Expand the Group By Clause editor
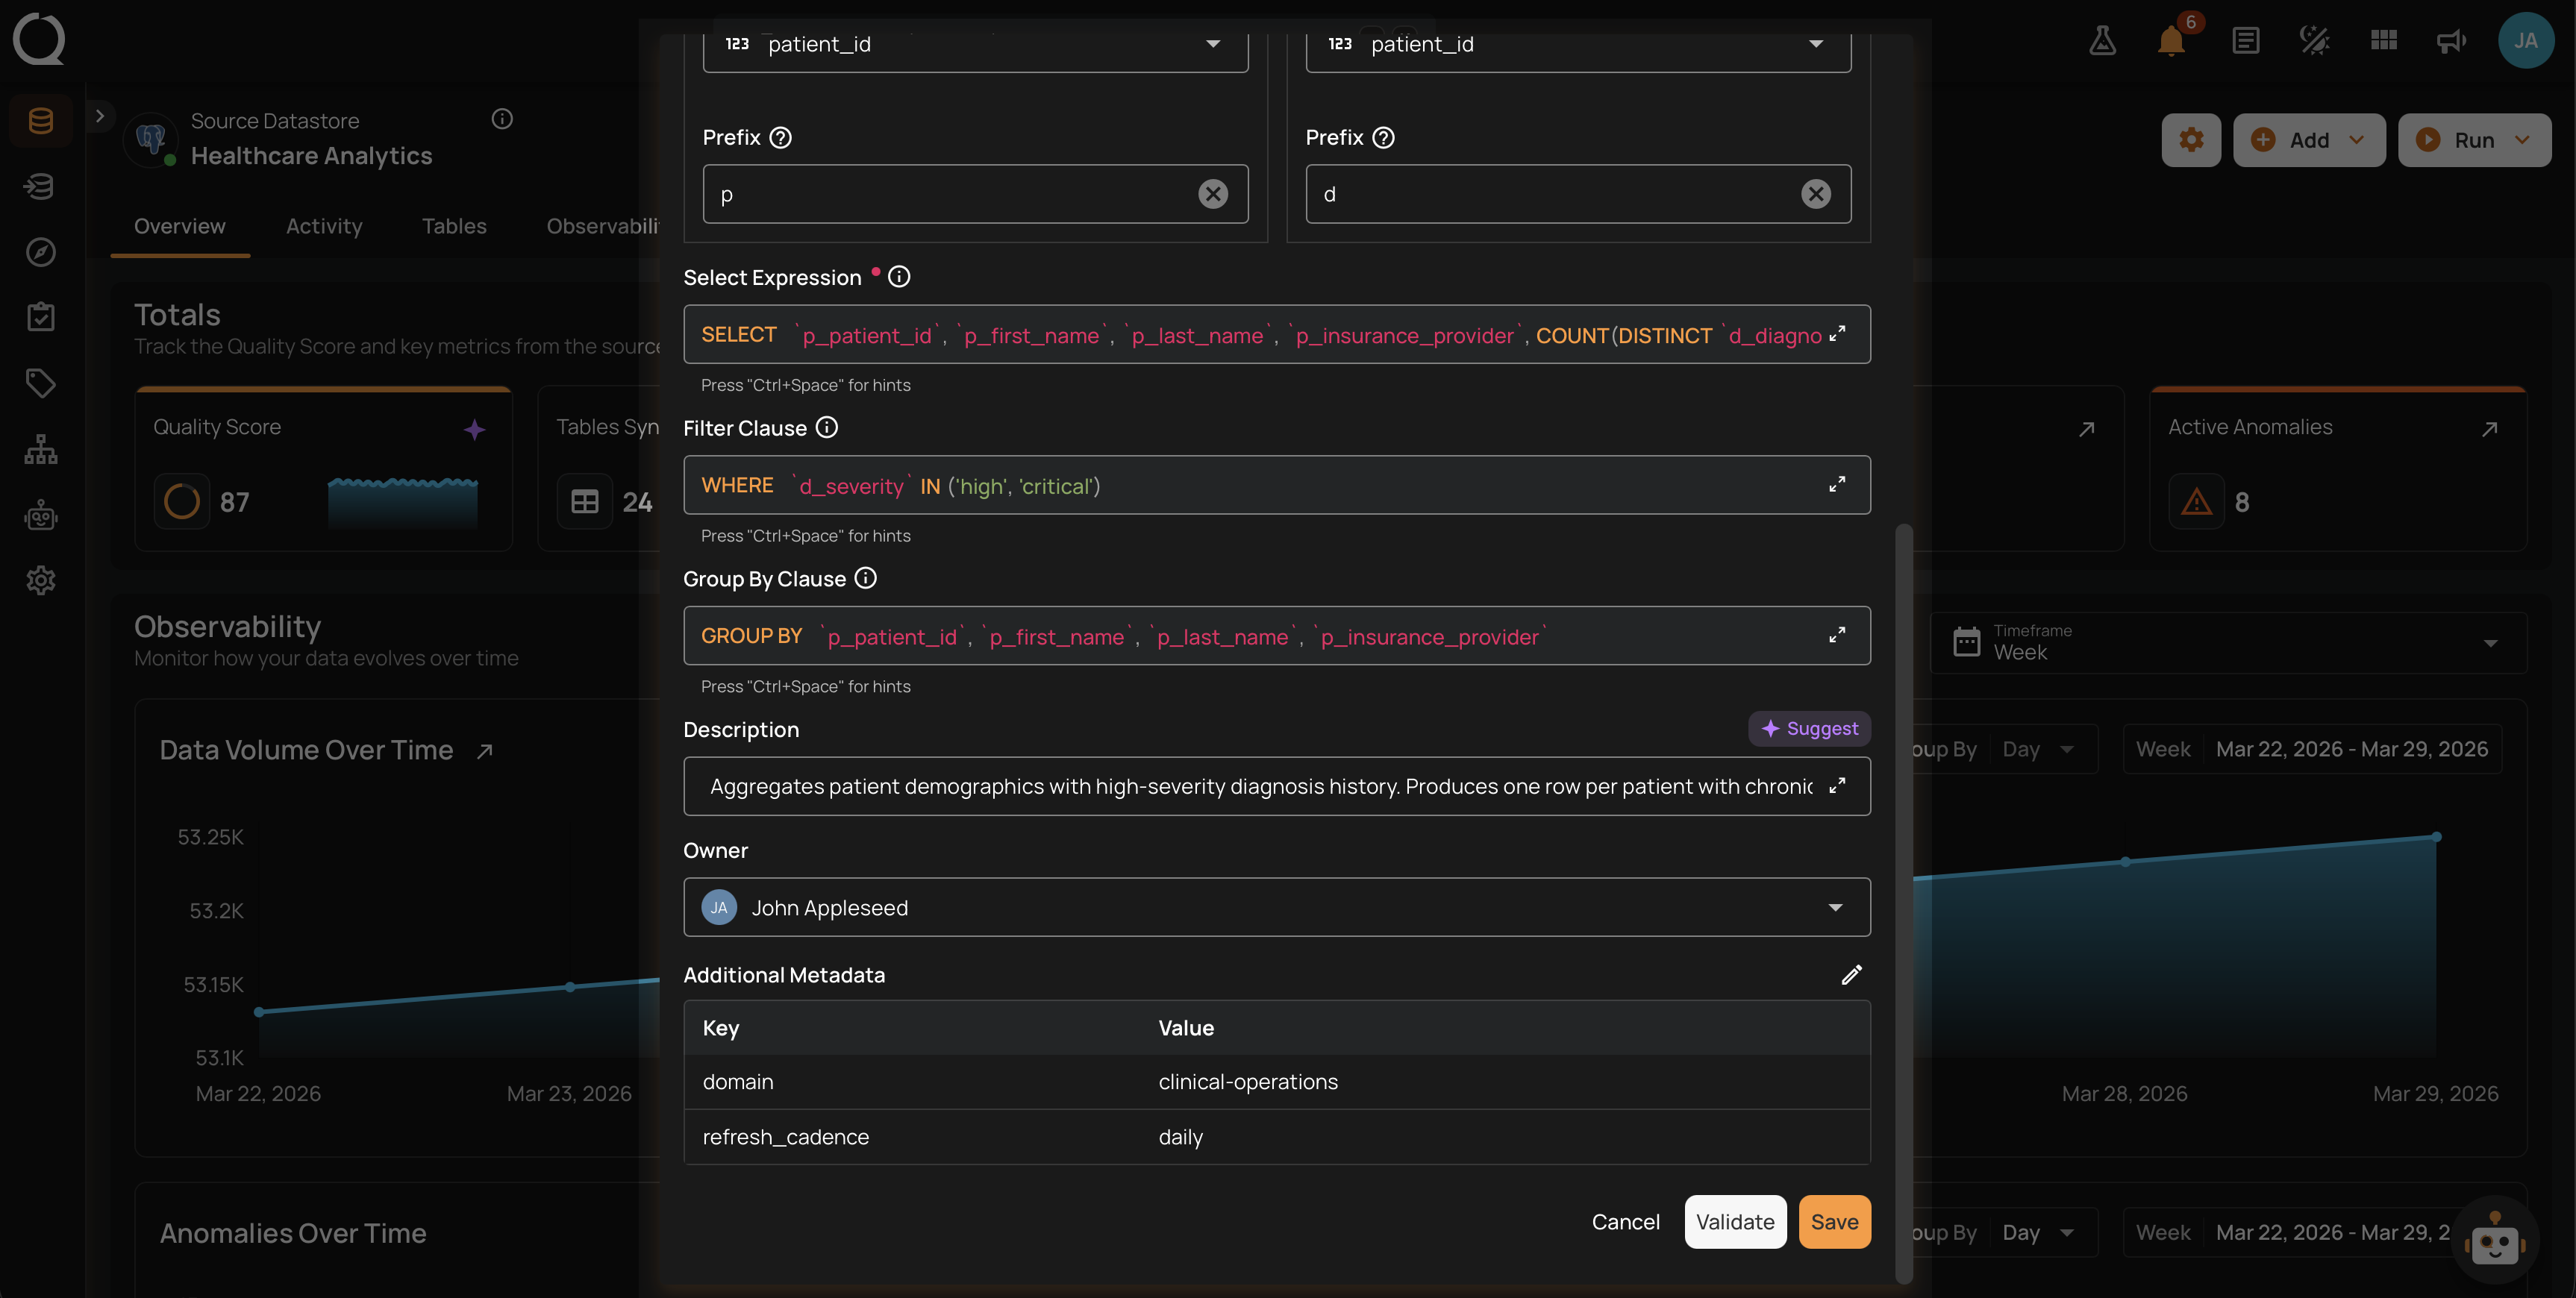Viewport: 2576px width, 1298px height. (1837, 635)
